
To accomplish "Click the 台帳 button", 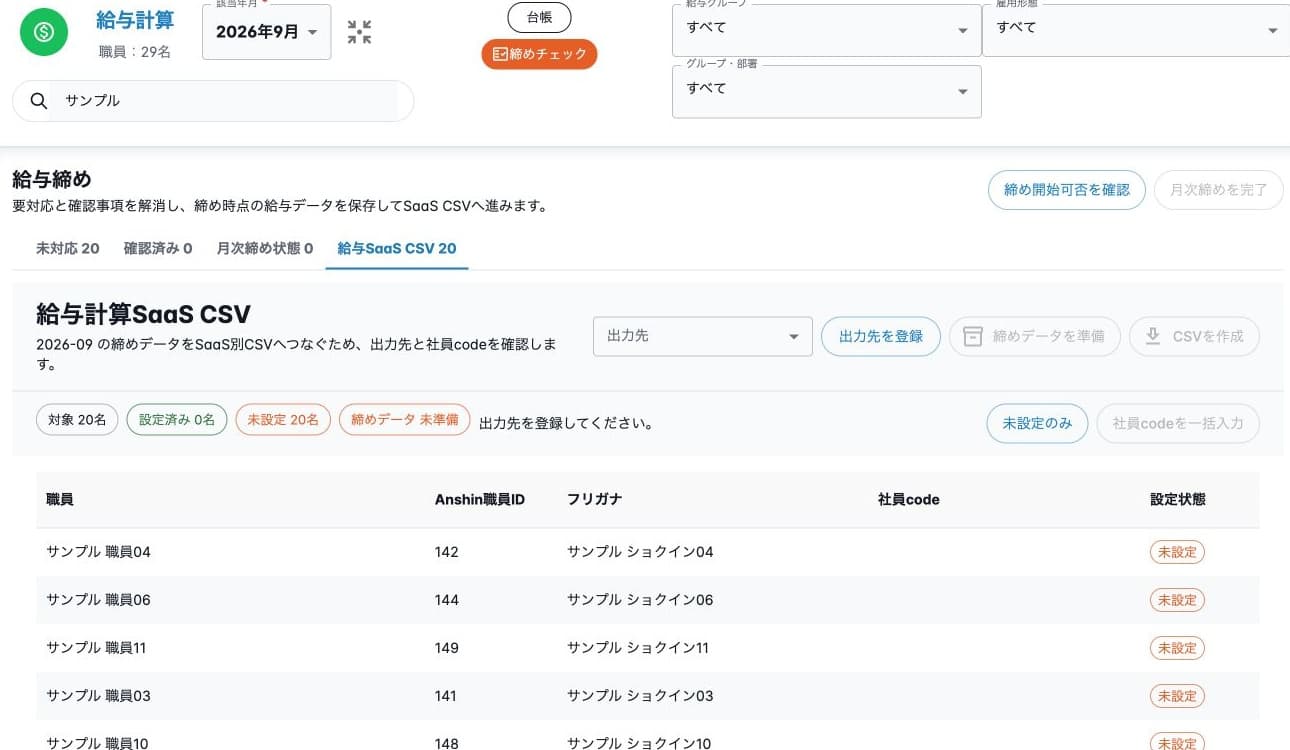I will (539, 17).
